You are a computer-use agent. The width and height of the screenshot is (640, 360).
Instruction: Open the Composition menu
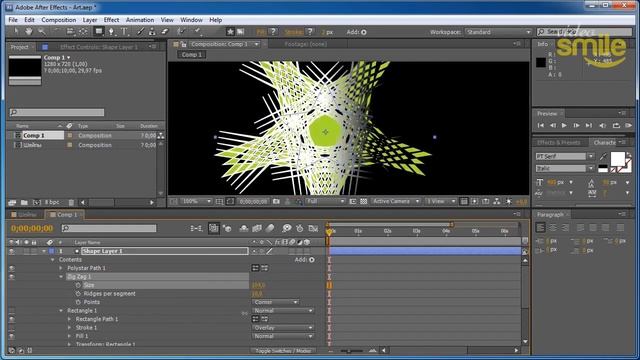[58, 20]
